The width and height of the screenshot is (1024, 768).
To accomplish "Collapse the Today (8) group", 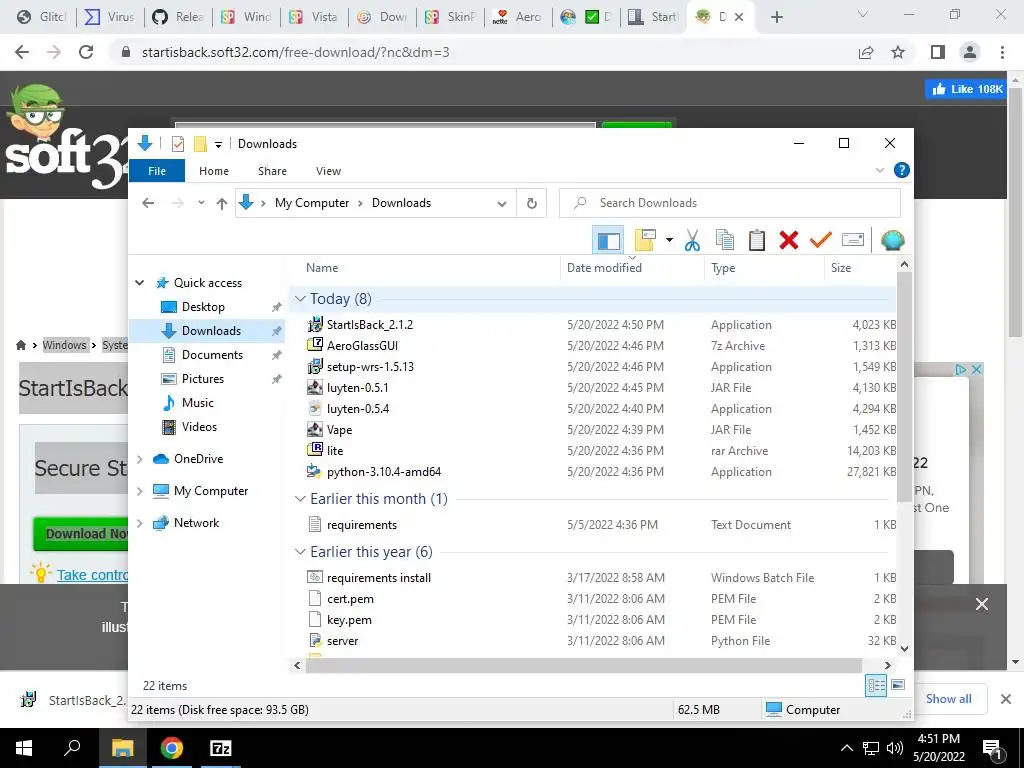I will [x=300, y=299].
